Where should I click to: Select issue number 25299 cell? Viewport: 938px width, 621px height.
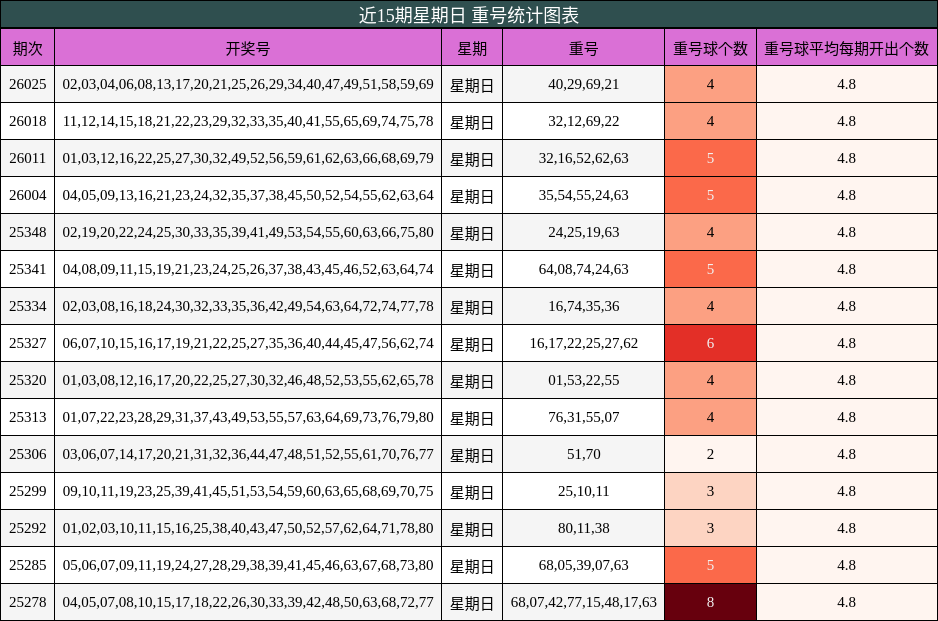point(29,491)
